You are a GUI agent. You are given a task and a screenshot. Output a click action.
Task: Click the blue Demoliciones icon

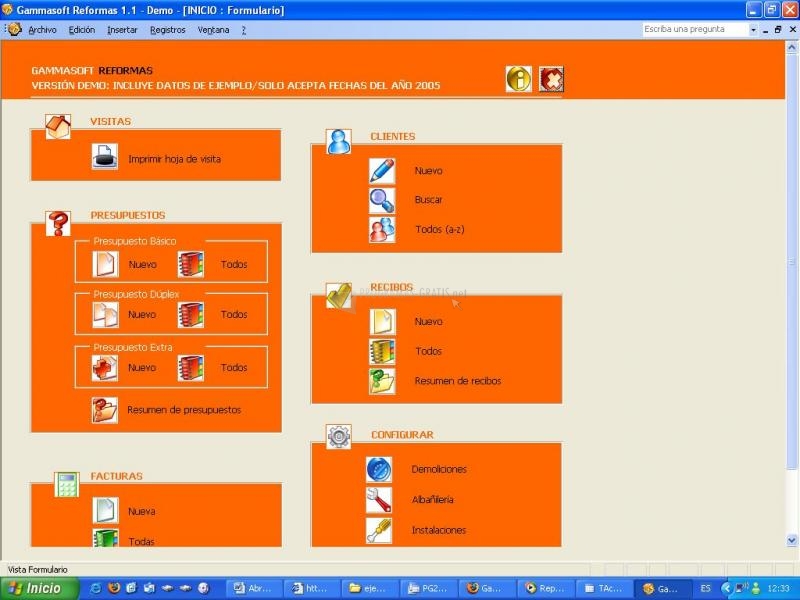coord(379,469)
